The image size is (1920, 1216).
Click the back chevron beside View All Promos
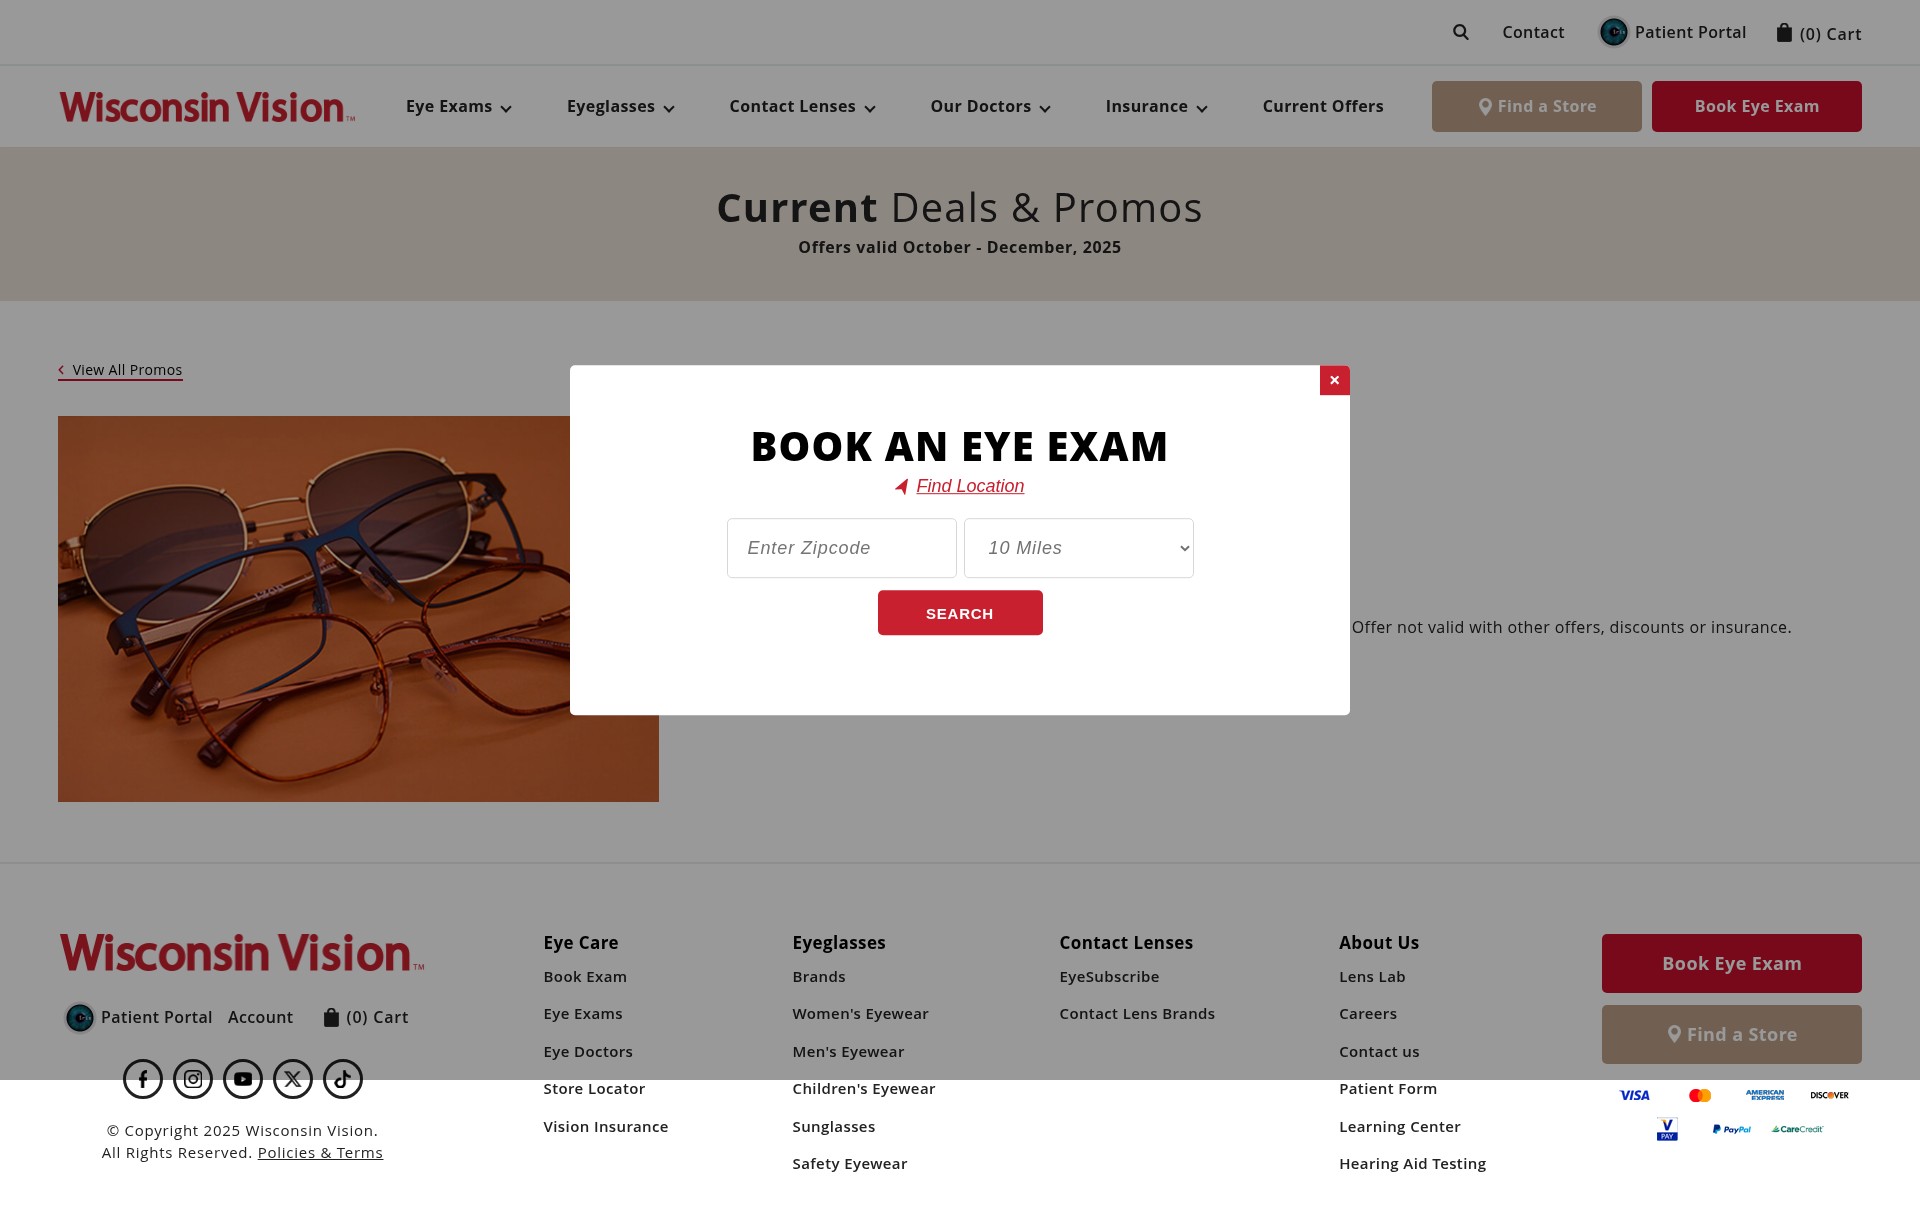point(61,370)
